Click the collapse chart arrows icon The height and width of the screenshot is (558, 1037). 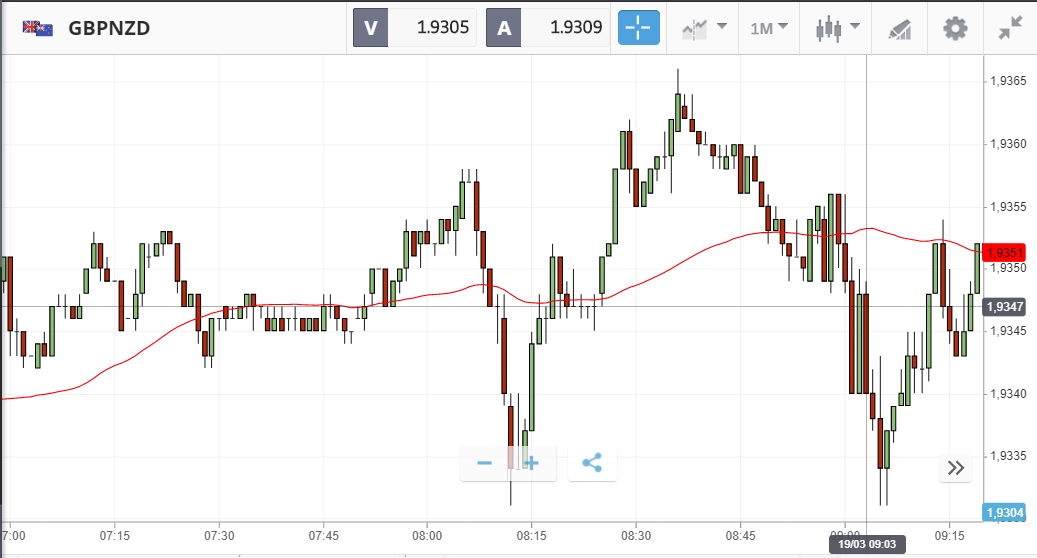tap(1011, 28)
